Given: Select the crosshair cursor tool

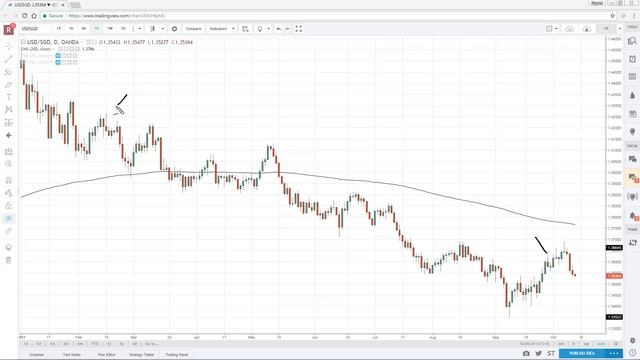Looking at the screenshot, I should (x=9, y=46).
